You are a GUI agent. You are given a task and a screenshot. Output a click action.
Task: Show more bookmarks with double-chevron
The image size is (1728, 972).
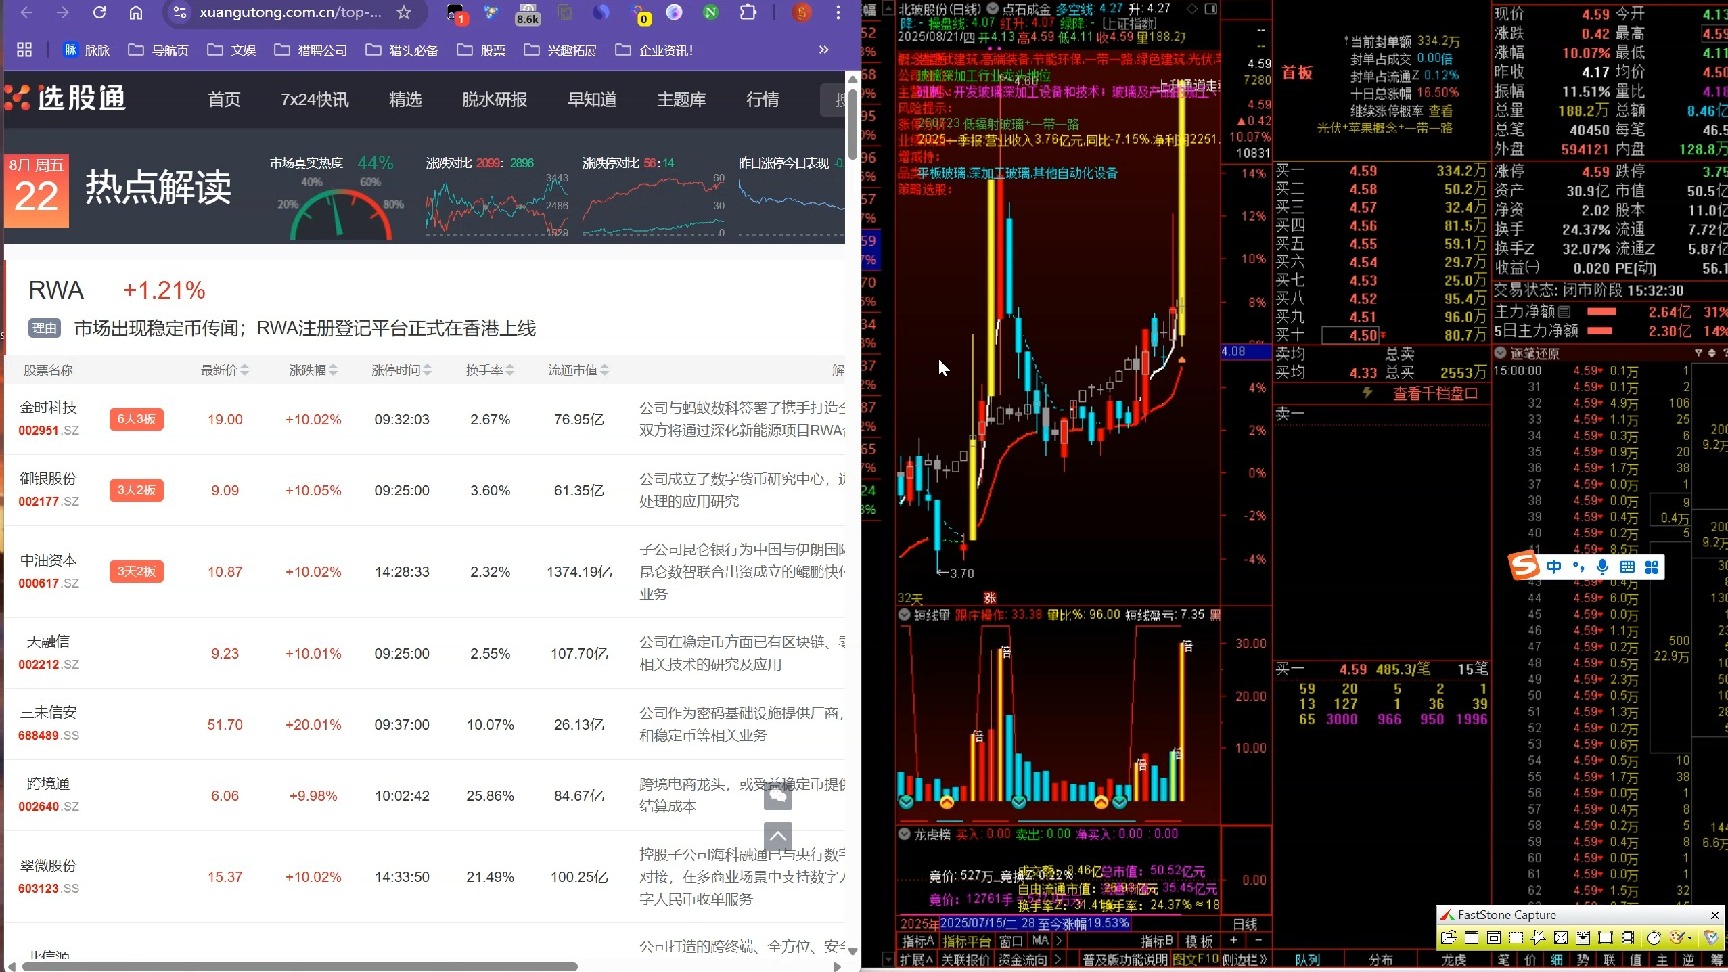point(823,49)
